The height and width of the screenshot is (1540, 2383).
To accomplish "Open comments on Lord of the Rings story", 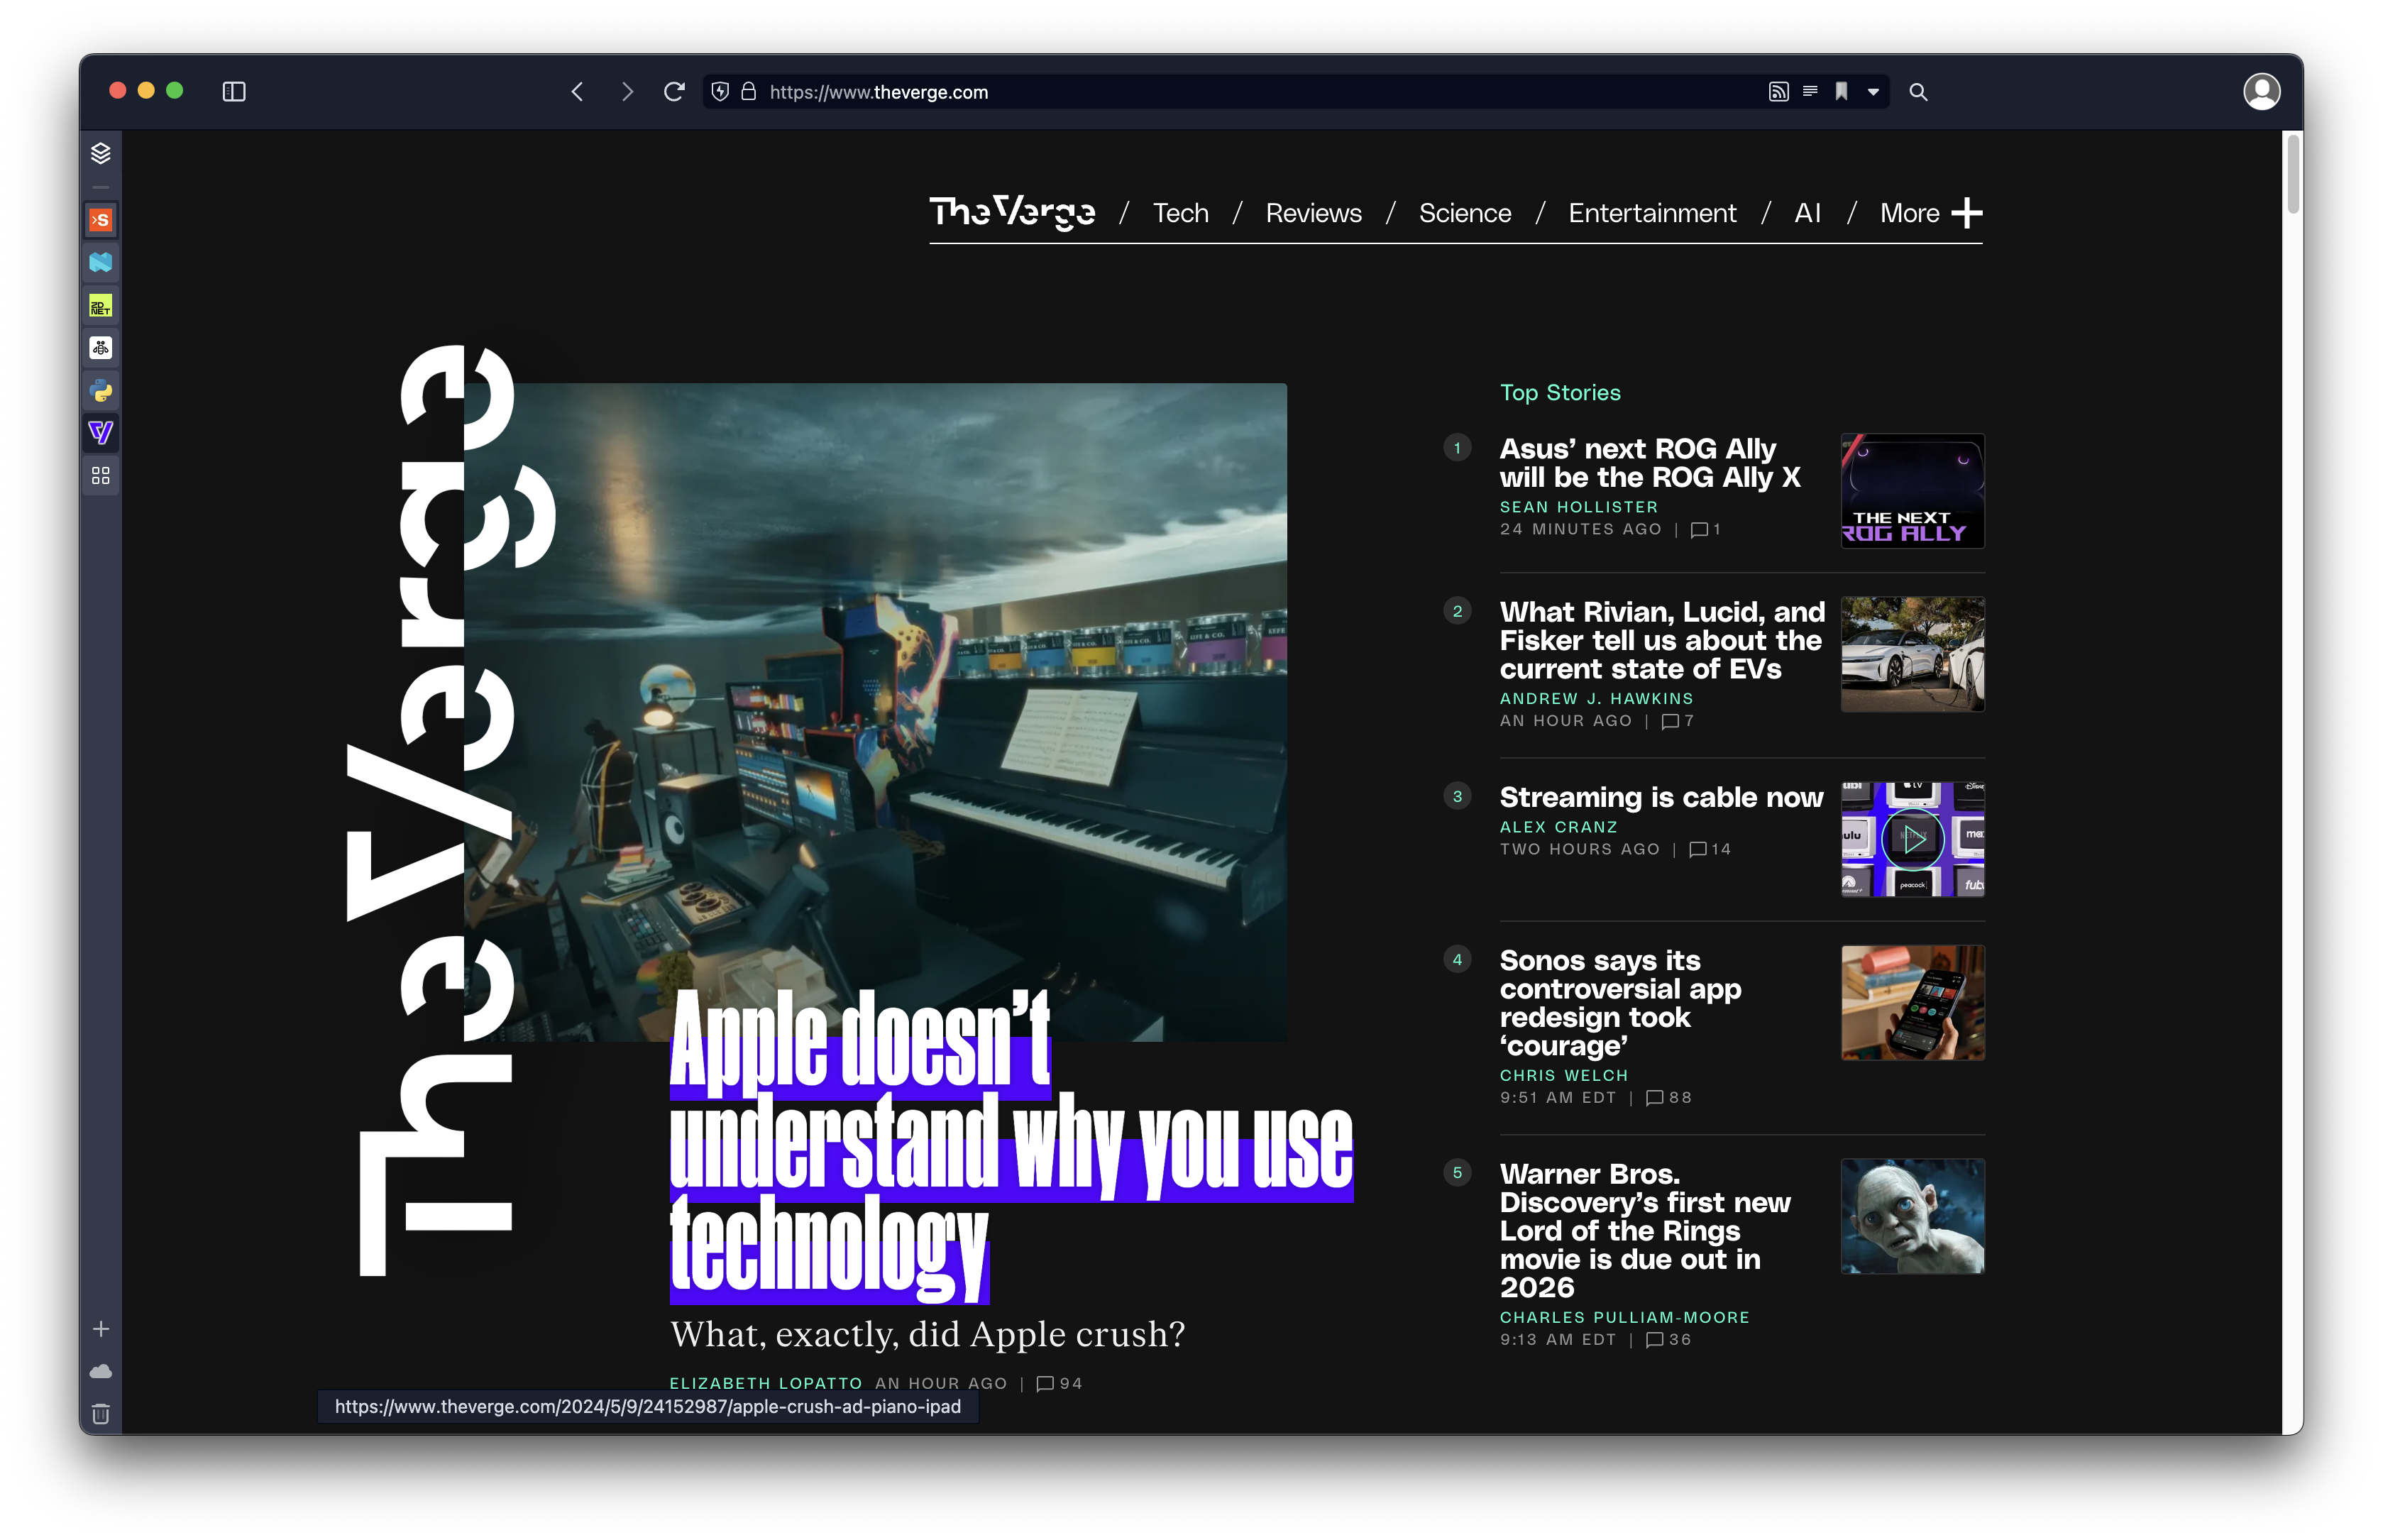I will coord(1669,1339).
